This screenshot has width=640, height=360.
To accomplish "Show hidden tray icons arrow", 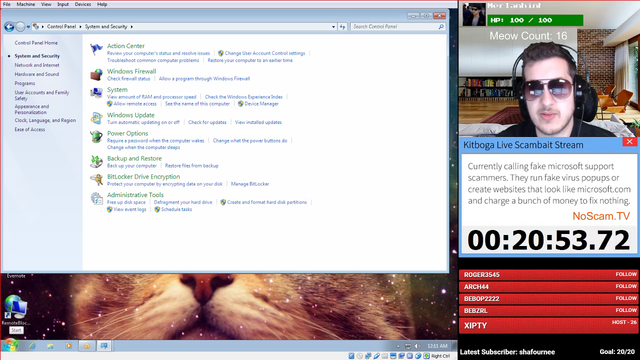I will pyautogui.click(x=398, y=346).
